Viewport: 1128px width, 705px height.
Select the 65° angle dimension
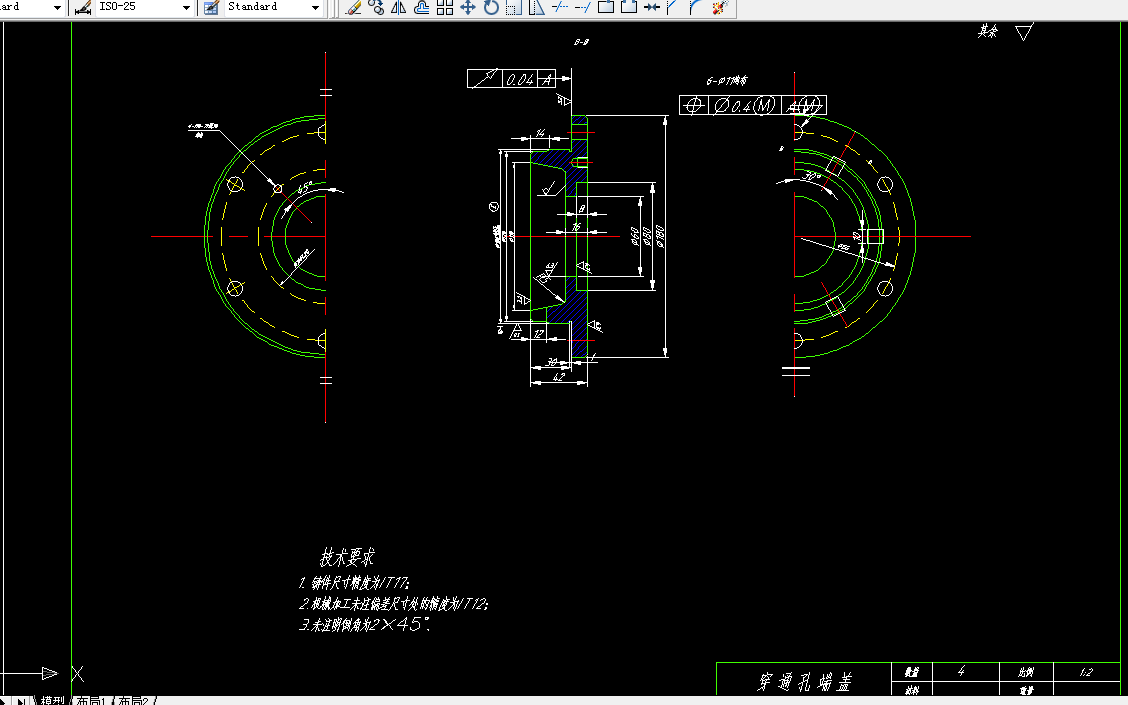(304, 187)
